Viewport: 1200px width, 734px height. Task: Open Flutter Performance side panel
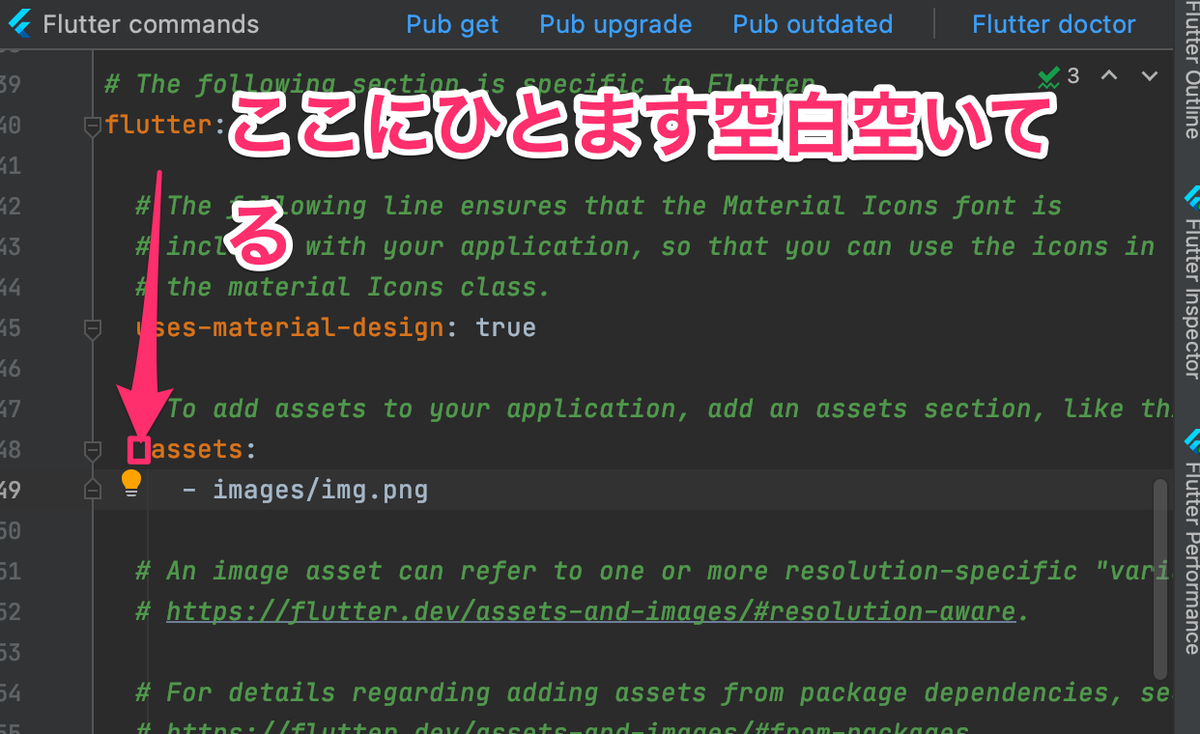click(1191, 542)
